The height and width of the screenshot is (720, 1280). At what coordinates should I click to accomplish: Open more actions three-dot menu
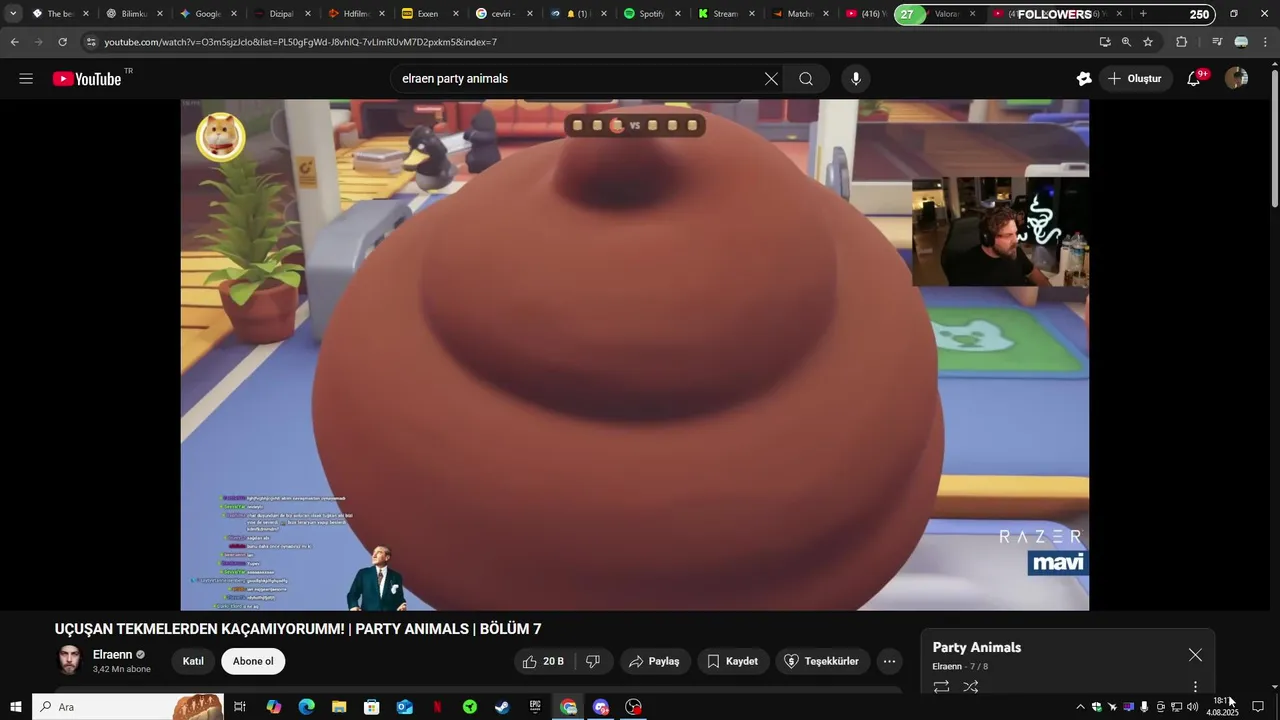click(889, 661)
